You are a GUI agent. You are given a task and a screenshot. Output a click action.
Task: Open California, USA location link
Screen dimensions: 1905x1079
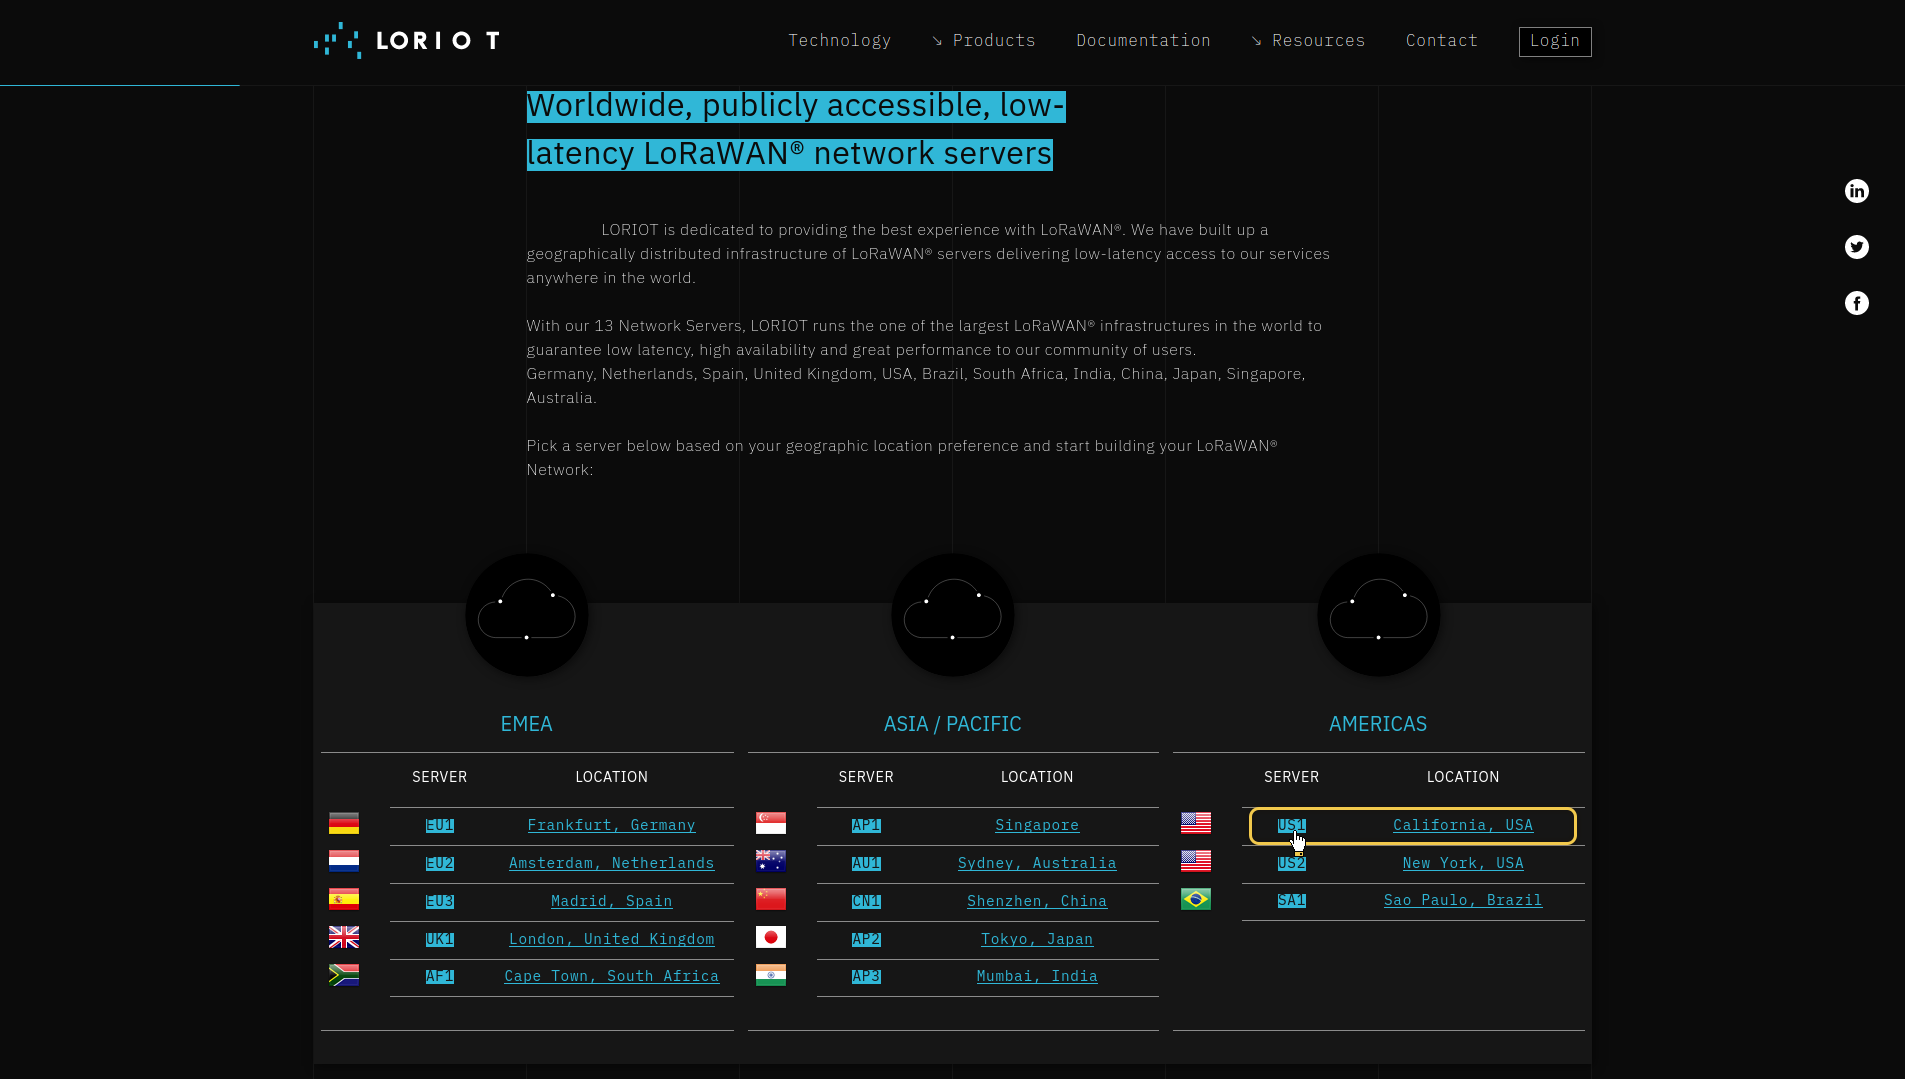1463,825
